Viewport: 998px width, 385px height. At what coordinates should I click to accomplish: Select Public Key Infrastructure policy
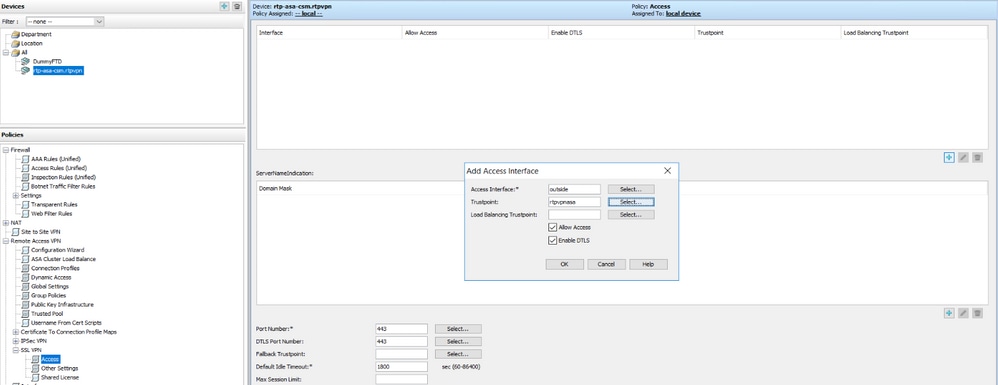pyautogui.click(x=62, y=304)
